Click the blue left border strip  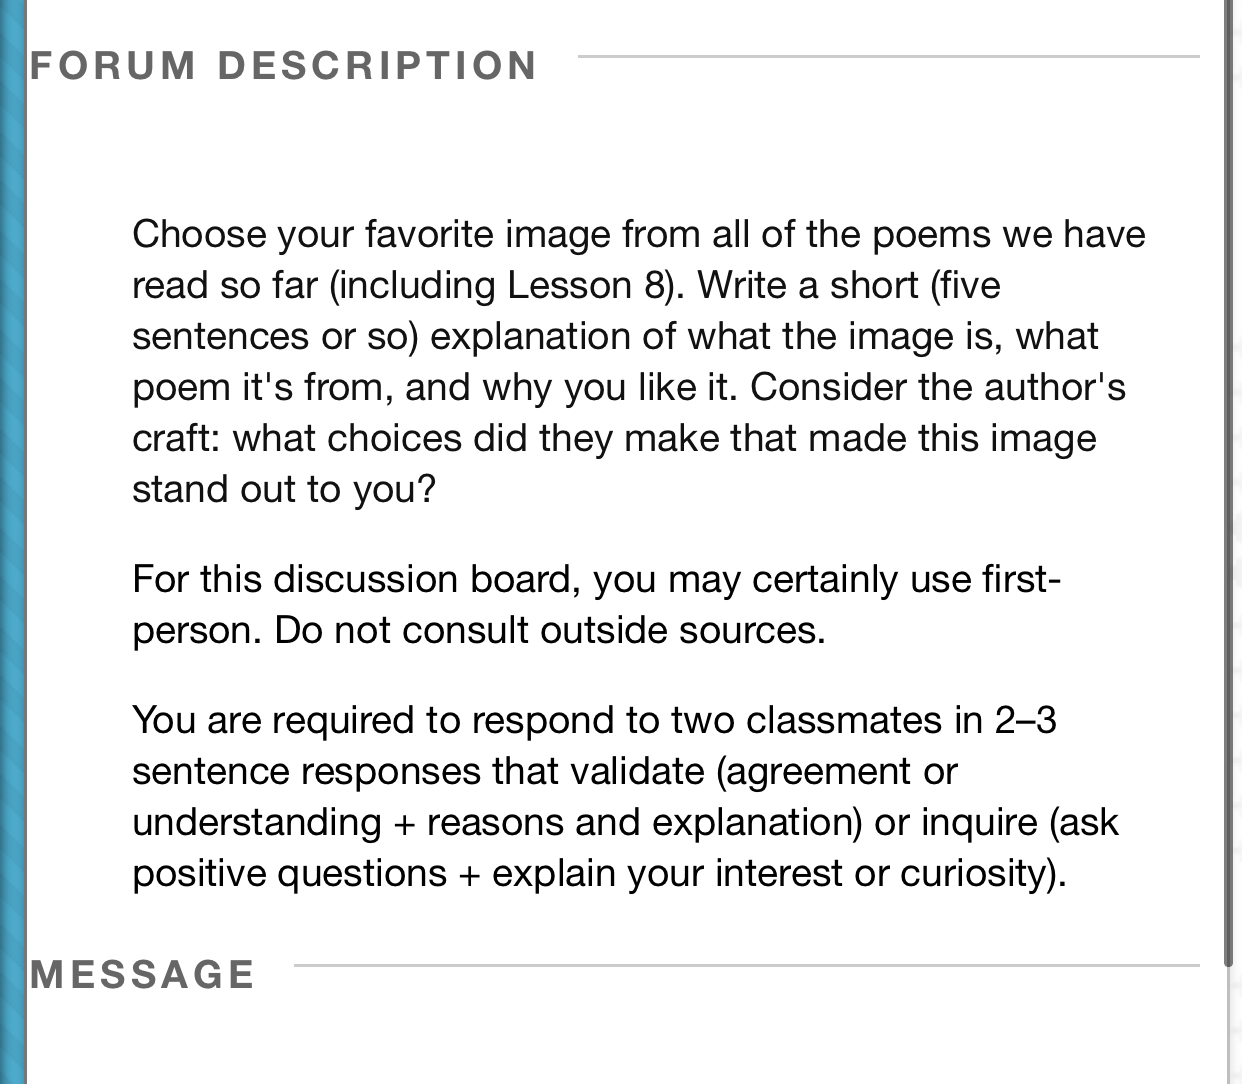(x=12, y=540)
